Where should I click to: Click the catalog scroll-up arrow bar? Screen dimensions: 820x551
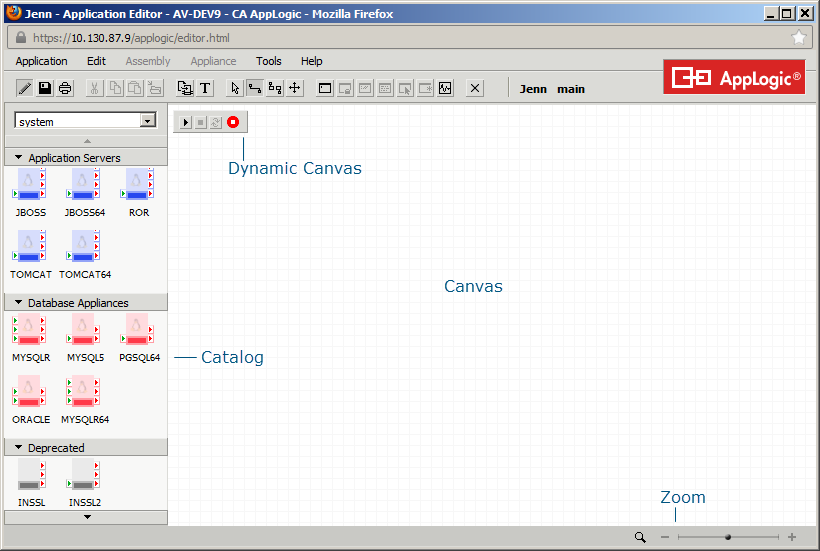(86, 141)
